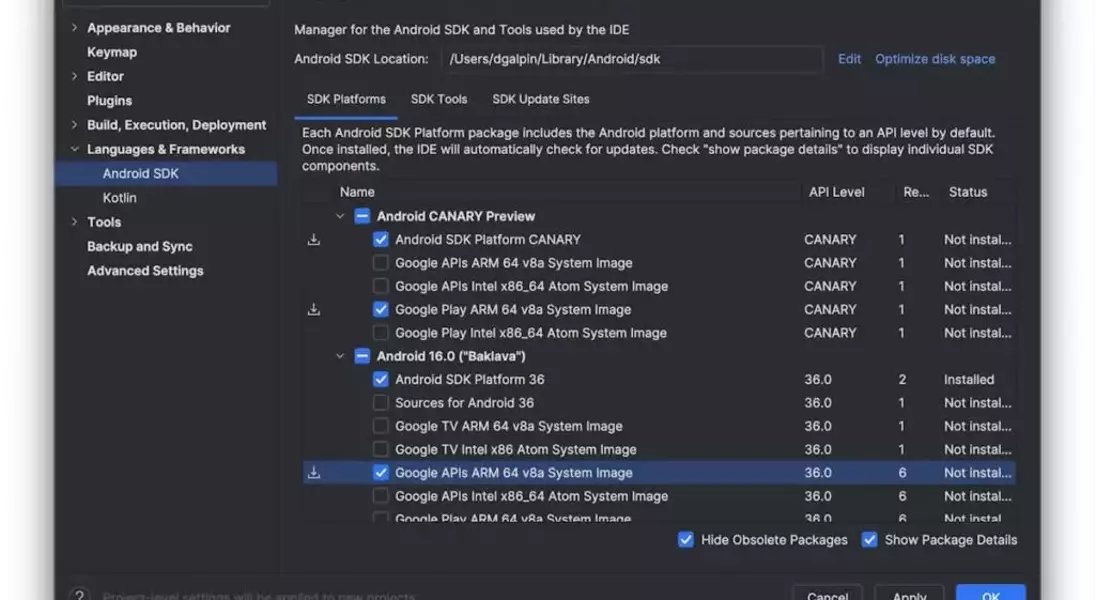
Task: Uncheck Android SDK Platform 36
Action: click(x=381, y=380)
